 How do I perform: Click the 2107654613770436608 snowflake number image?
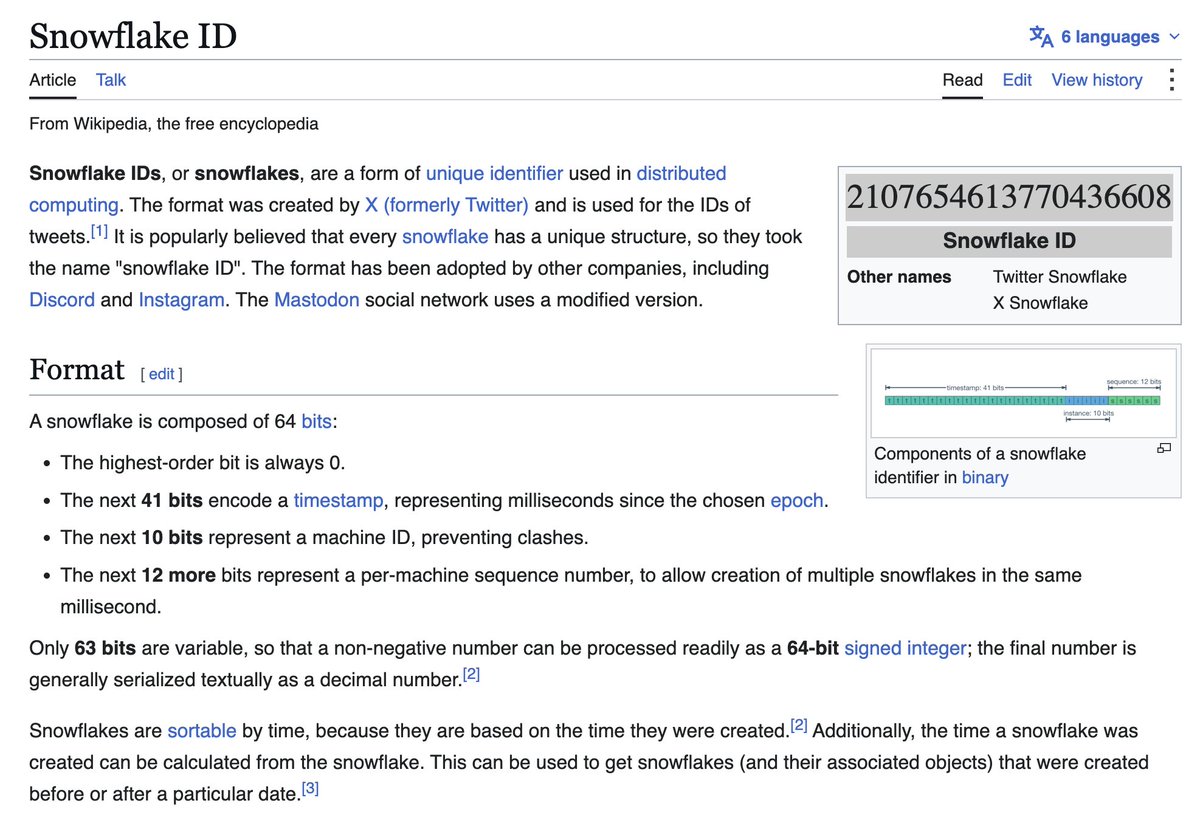pos(1009,197)
